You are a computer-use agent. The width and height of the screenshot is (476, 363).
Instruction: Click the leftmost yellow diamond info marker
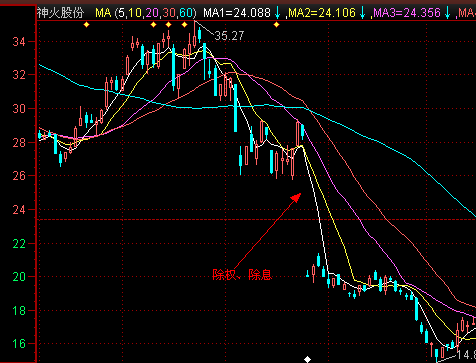point(87,24)
